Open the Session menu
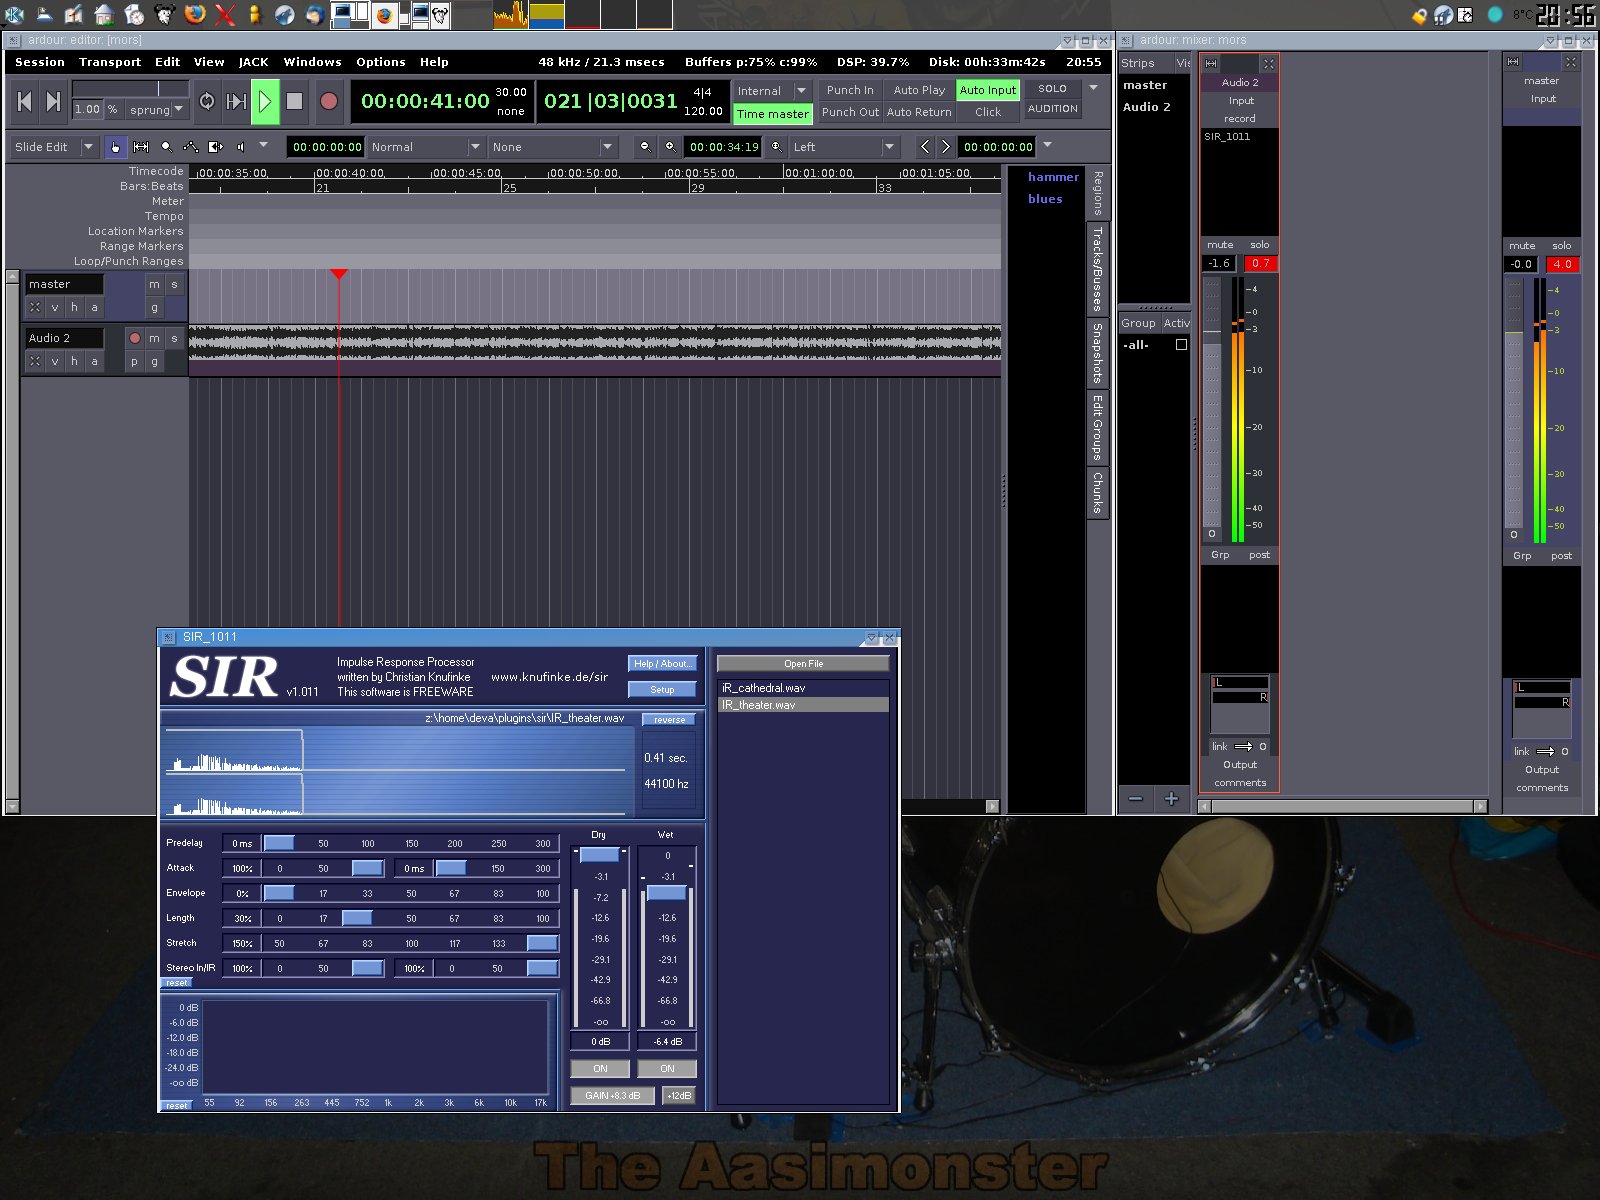This screenshot has width=1600, height=1200. [40, 62]
